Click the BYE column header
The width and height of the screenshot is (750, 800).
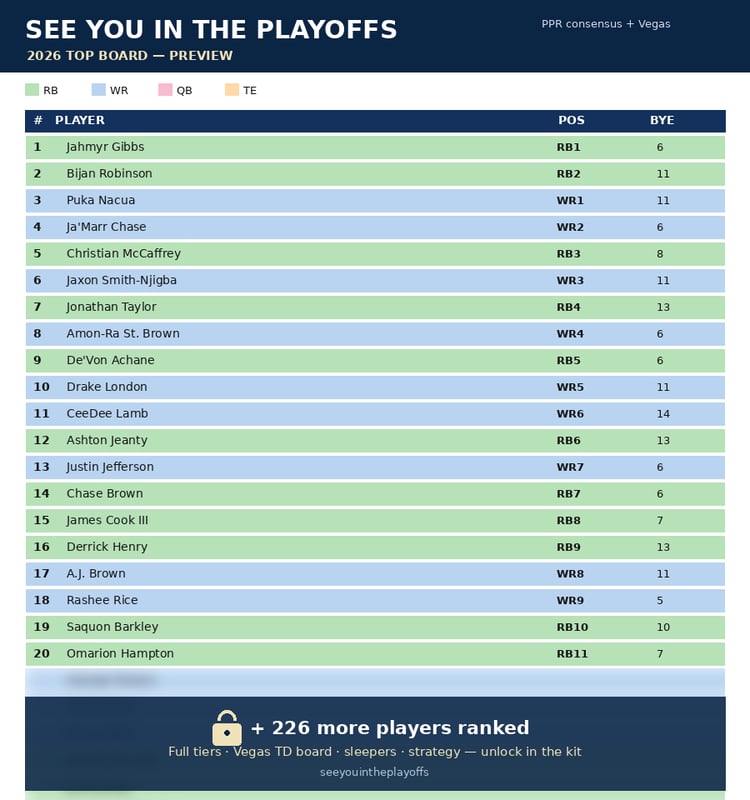tap(662, 120)
